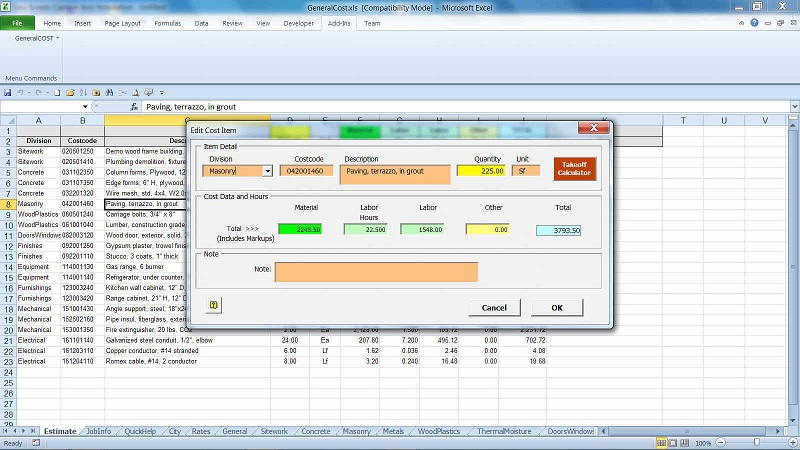Switch to Page Layout view in status bar
Screen dimensions: 800x450
[x=673, y=443]
